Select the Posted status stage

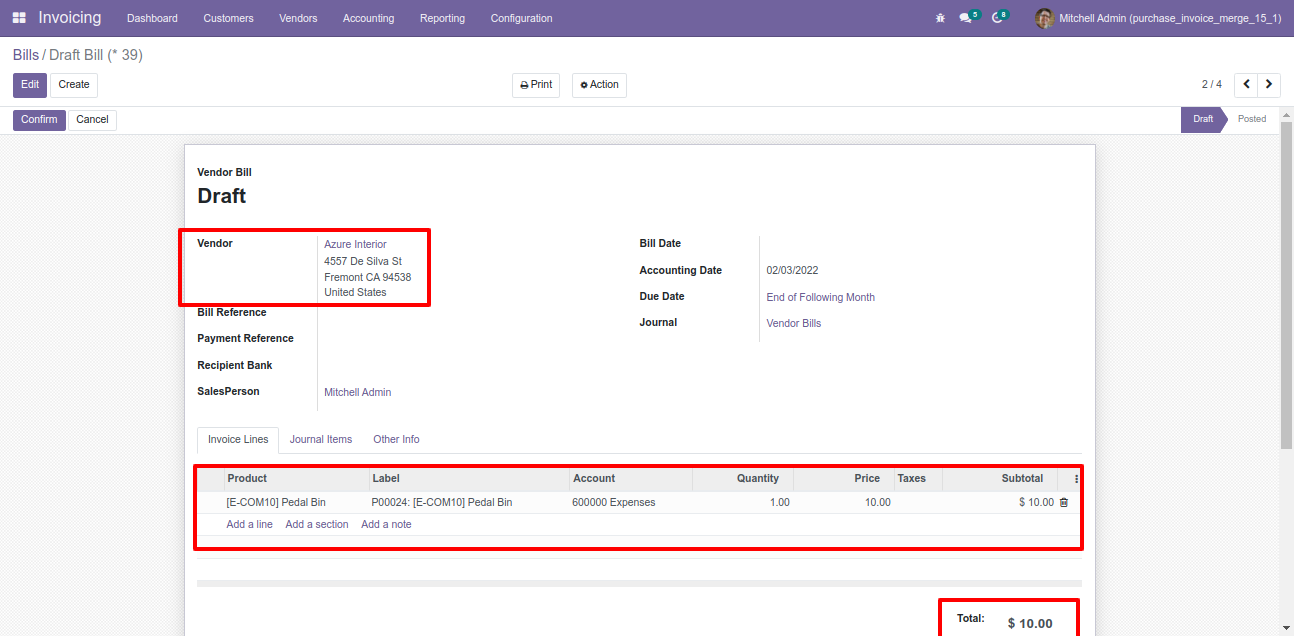pyautogui.click(x=1252, y=119)
